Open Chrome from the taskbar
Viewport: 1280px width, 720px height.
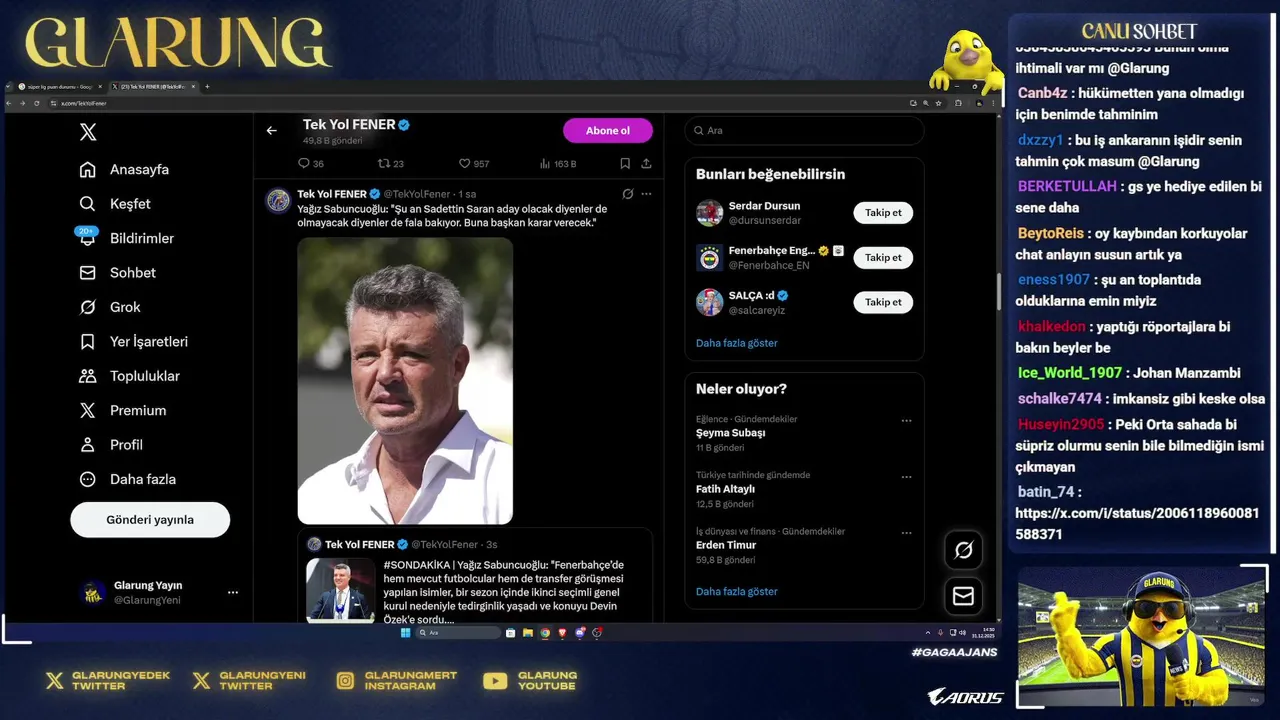click(x=545, y=633)
